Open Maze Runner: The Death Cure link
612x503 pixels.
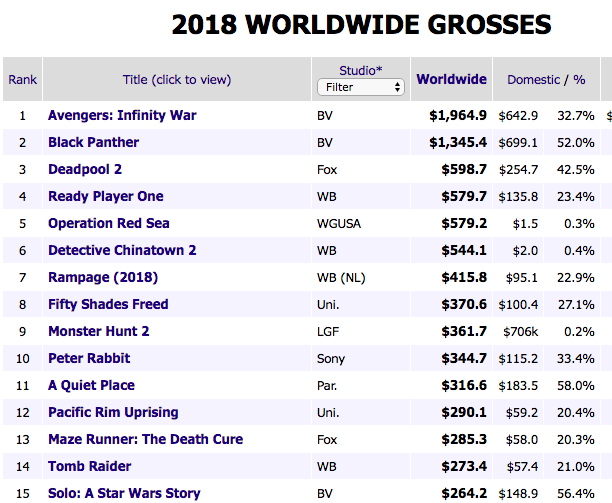(145, 439)
